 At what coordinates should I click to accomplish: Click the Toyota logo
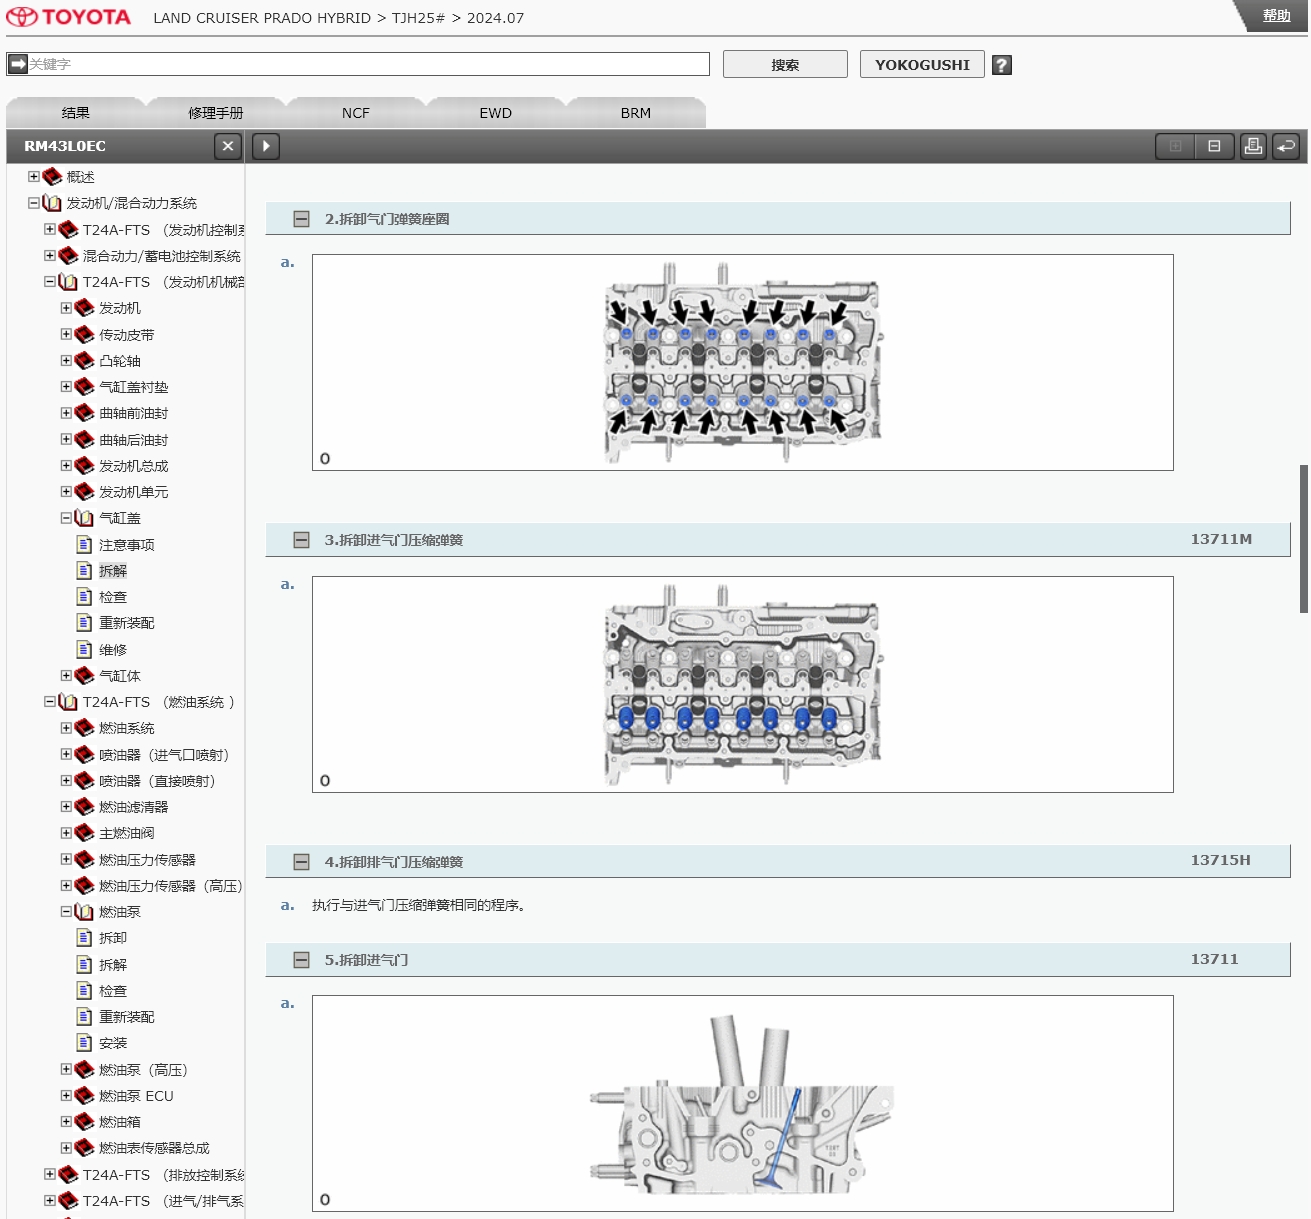coord(69,18)
